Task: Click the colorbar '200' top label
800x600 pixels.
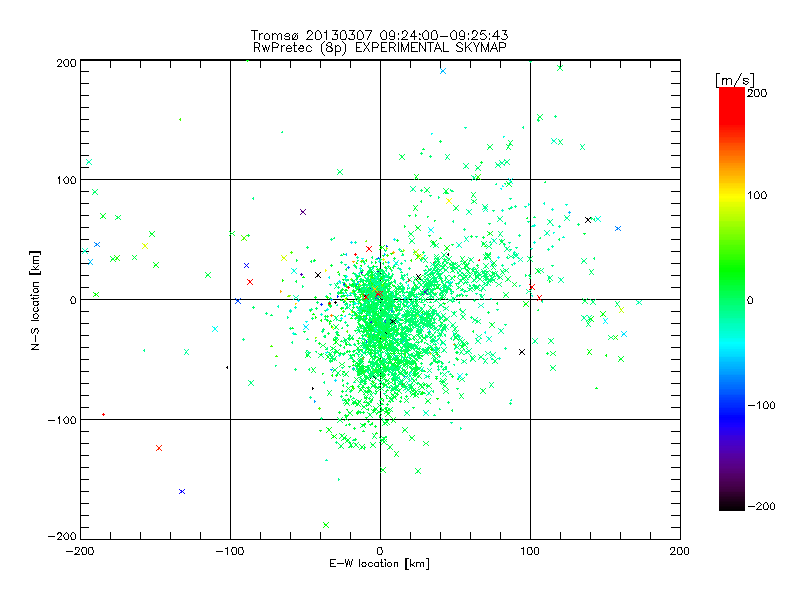Action: tap(757, 93)
